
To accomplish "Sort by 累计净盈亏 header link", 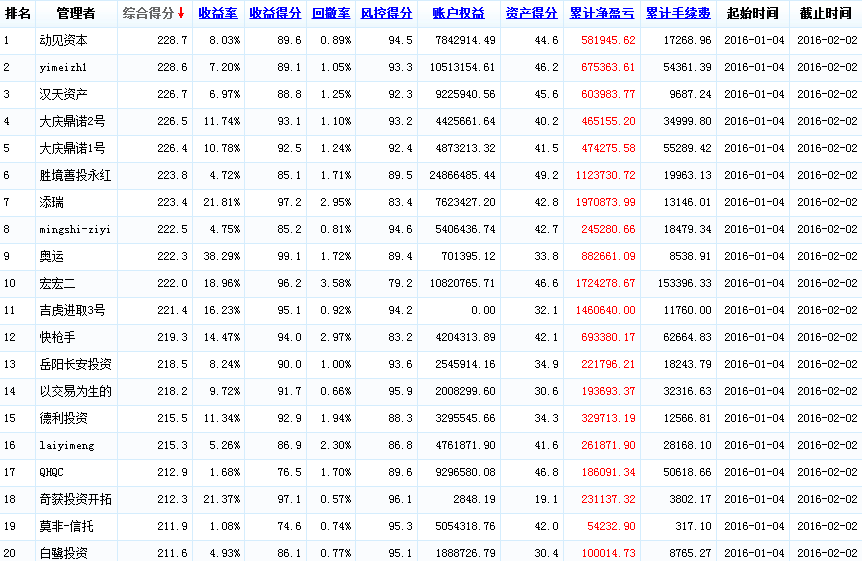I will (x=602, y=13).
